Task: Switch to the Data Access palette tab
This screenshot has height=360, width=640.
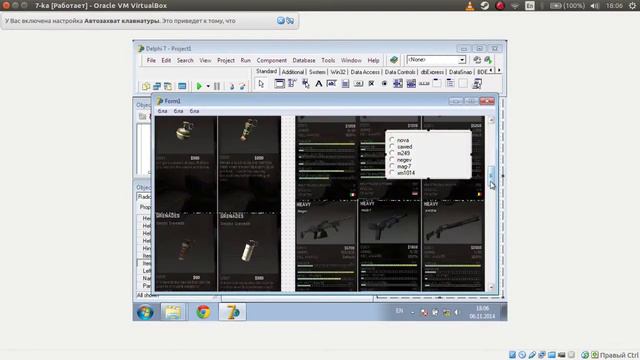Action: [x=365, y=72]
